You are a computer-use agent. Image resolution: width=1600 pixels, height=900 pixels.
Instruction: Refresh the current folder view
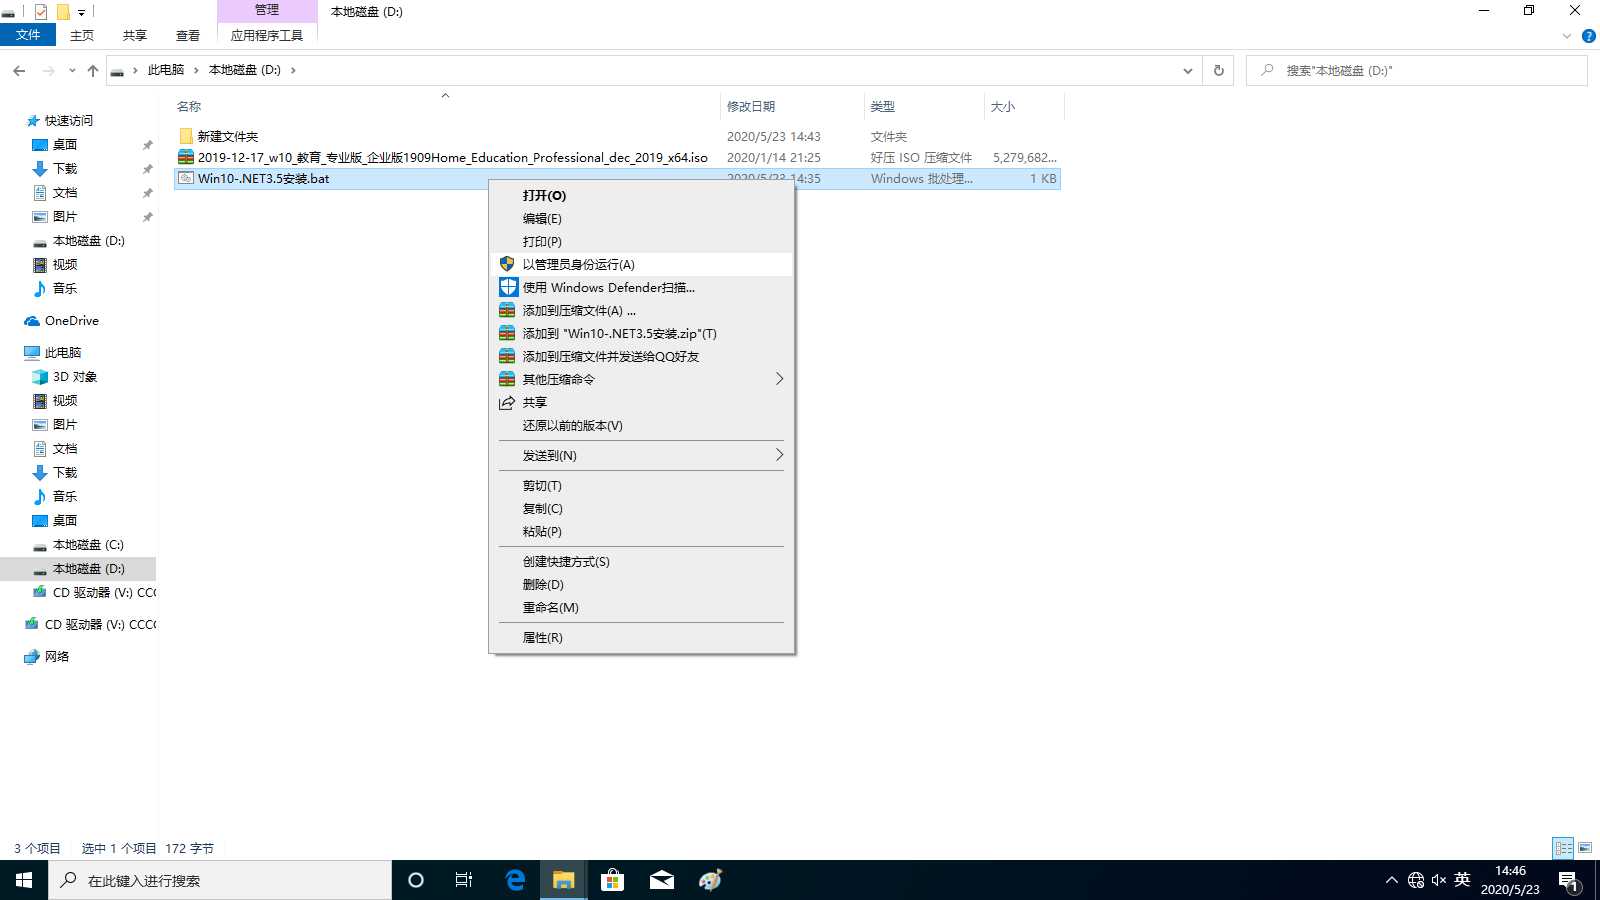pyautogui.click(x=1218, y=70)
